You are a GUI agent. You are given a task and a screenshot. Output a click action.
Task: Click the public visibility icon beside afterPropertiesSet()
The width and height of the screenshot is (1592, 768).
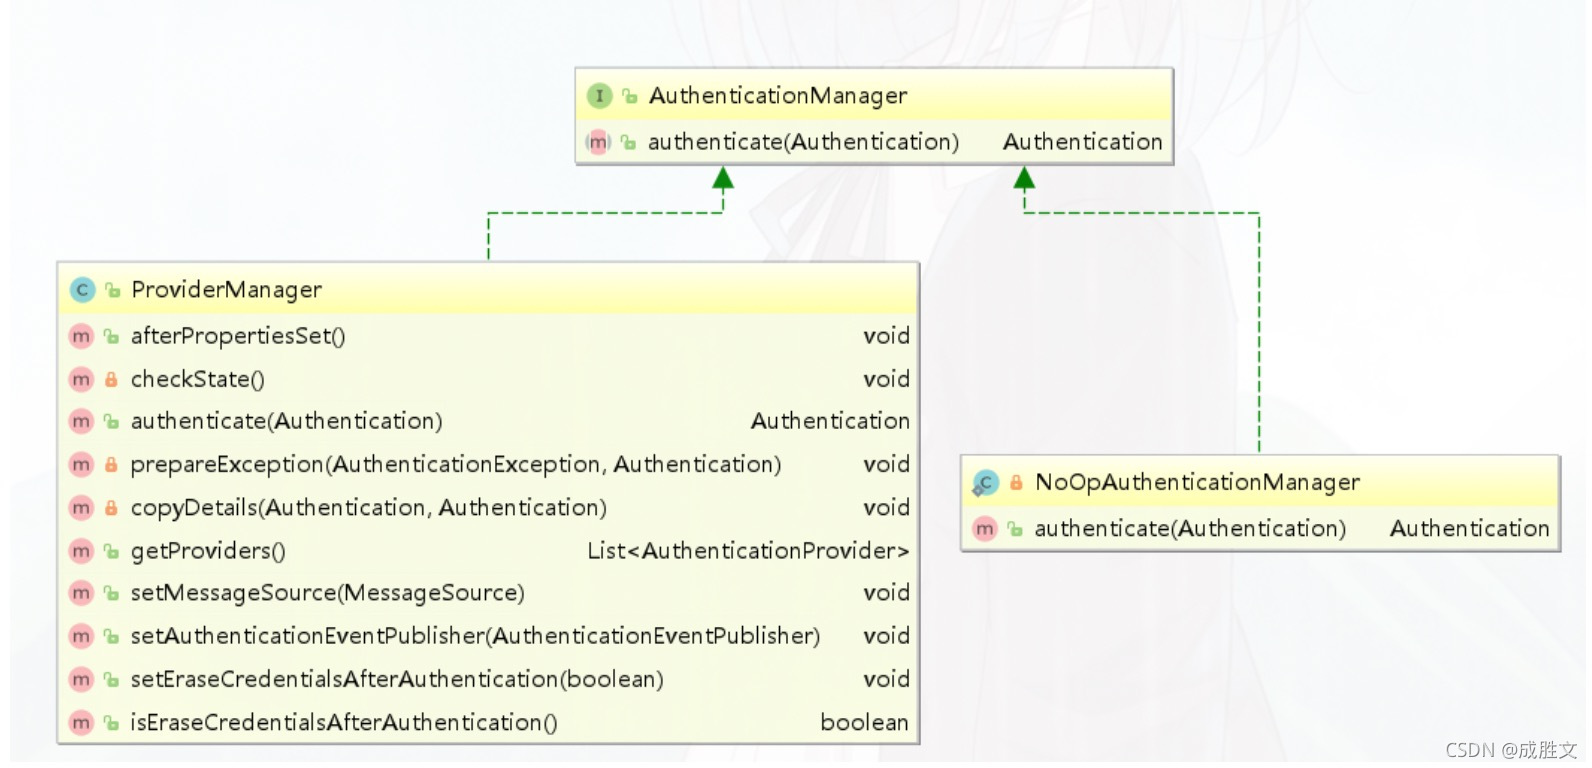111,337
